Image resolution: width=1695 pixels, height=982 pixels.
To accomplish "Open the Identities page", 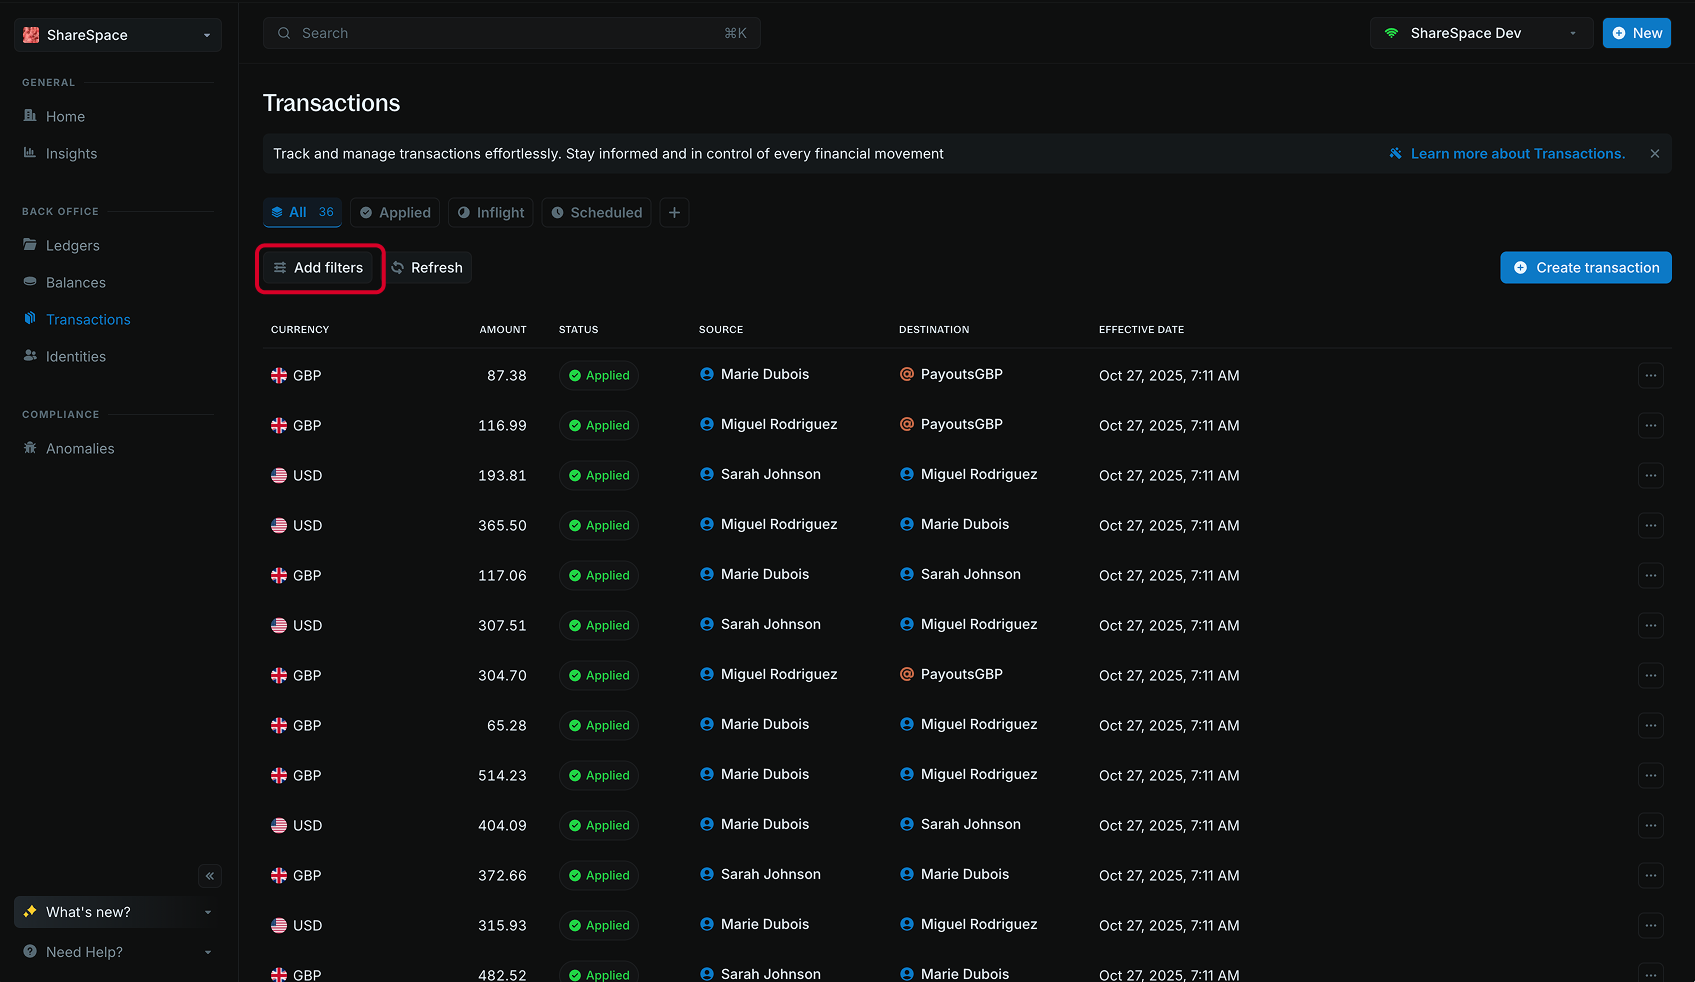I will pyautogui.click(x=75, y=356).
